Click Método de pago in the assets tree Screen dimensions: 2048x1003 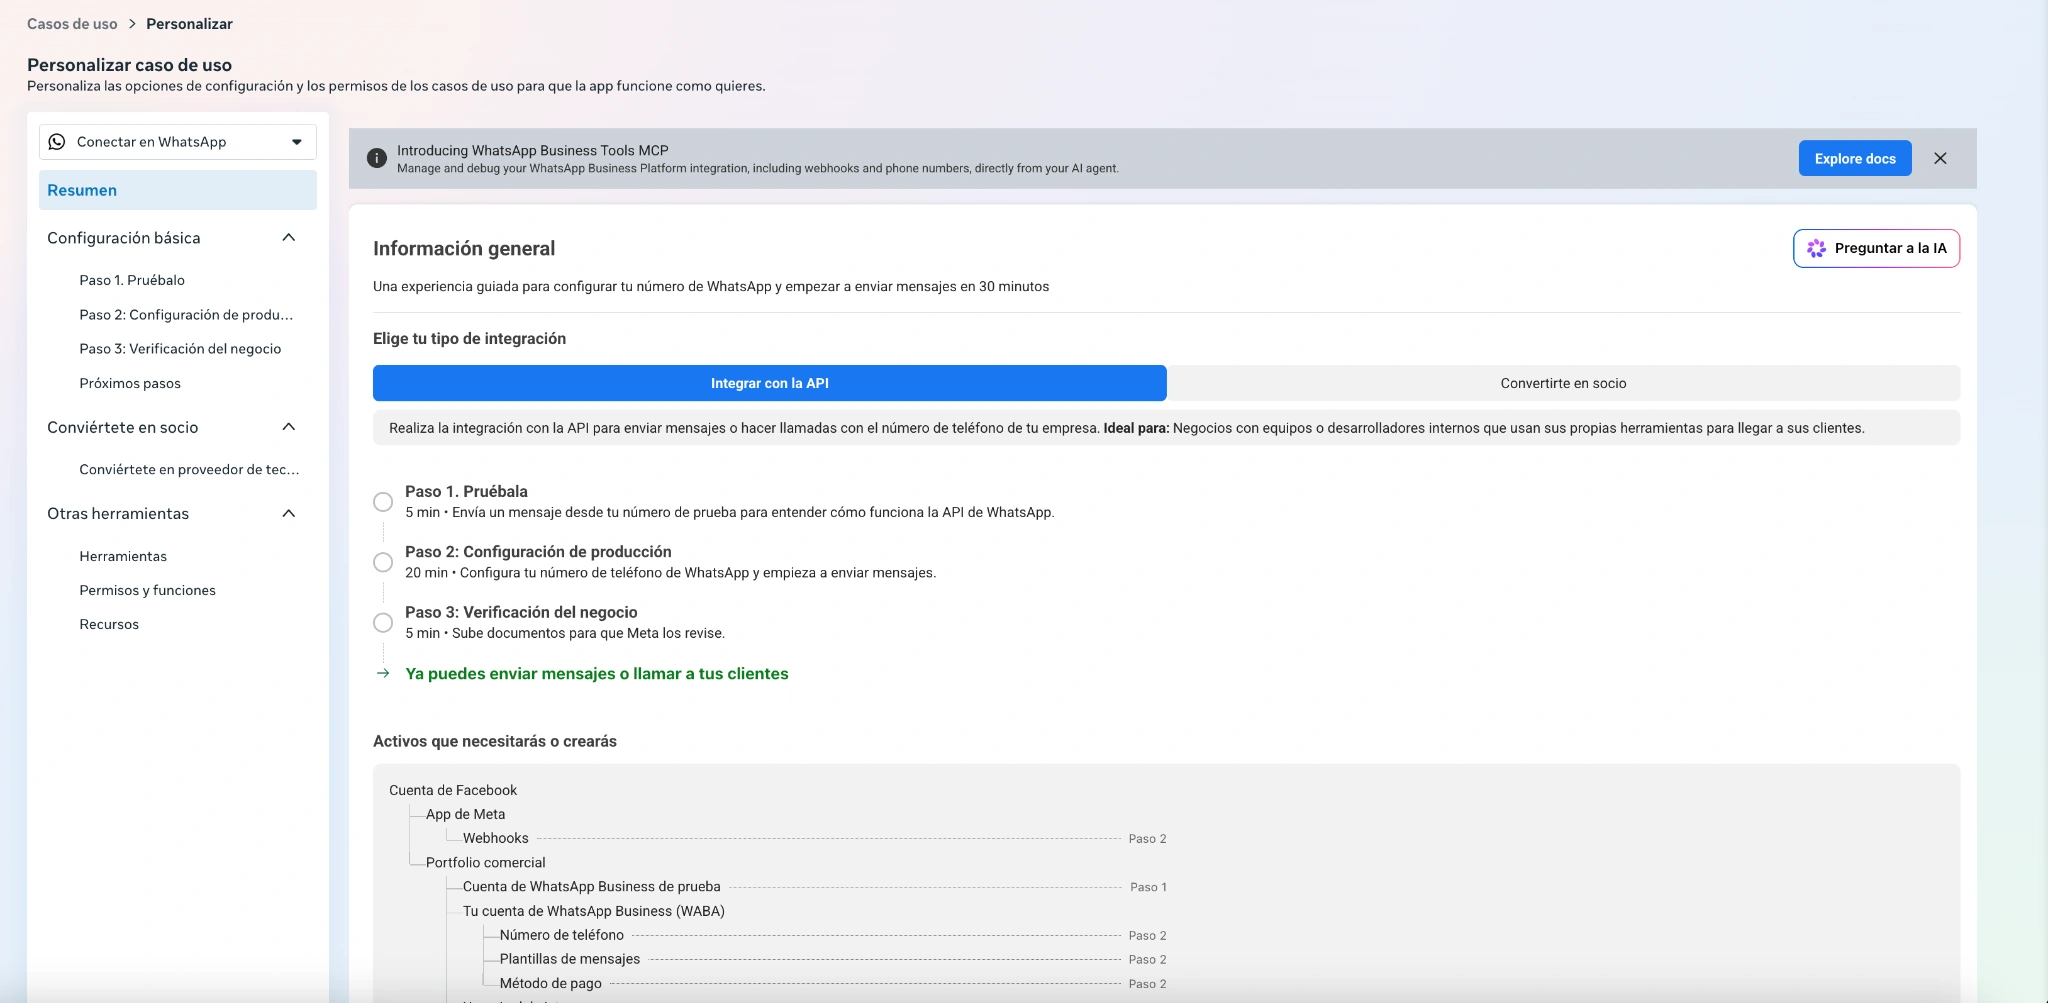(550, 983)
